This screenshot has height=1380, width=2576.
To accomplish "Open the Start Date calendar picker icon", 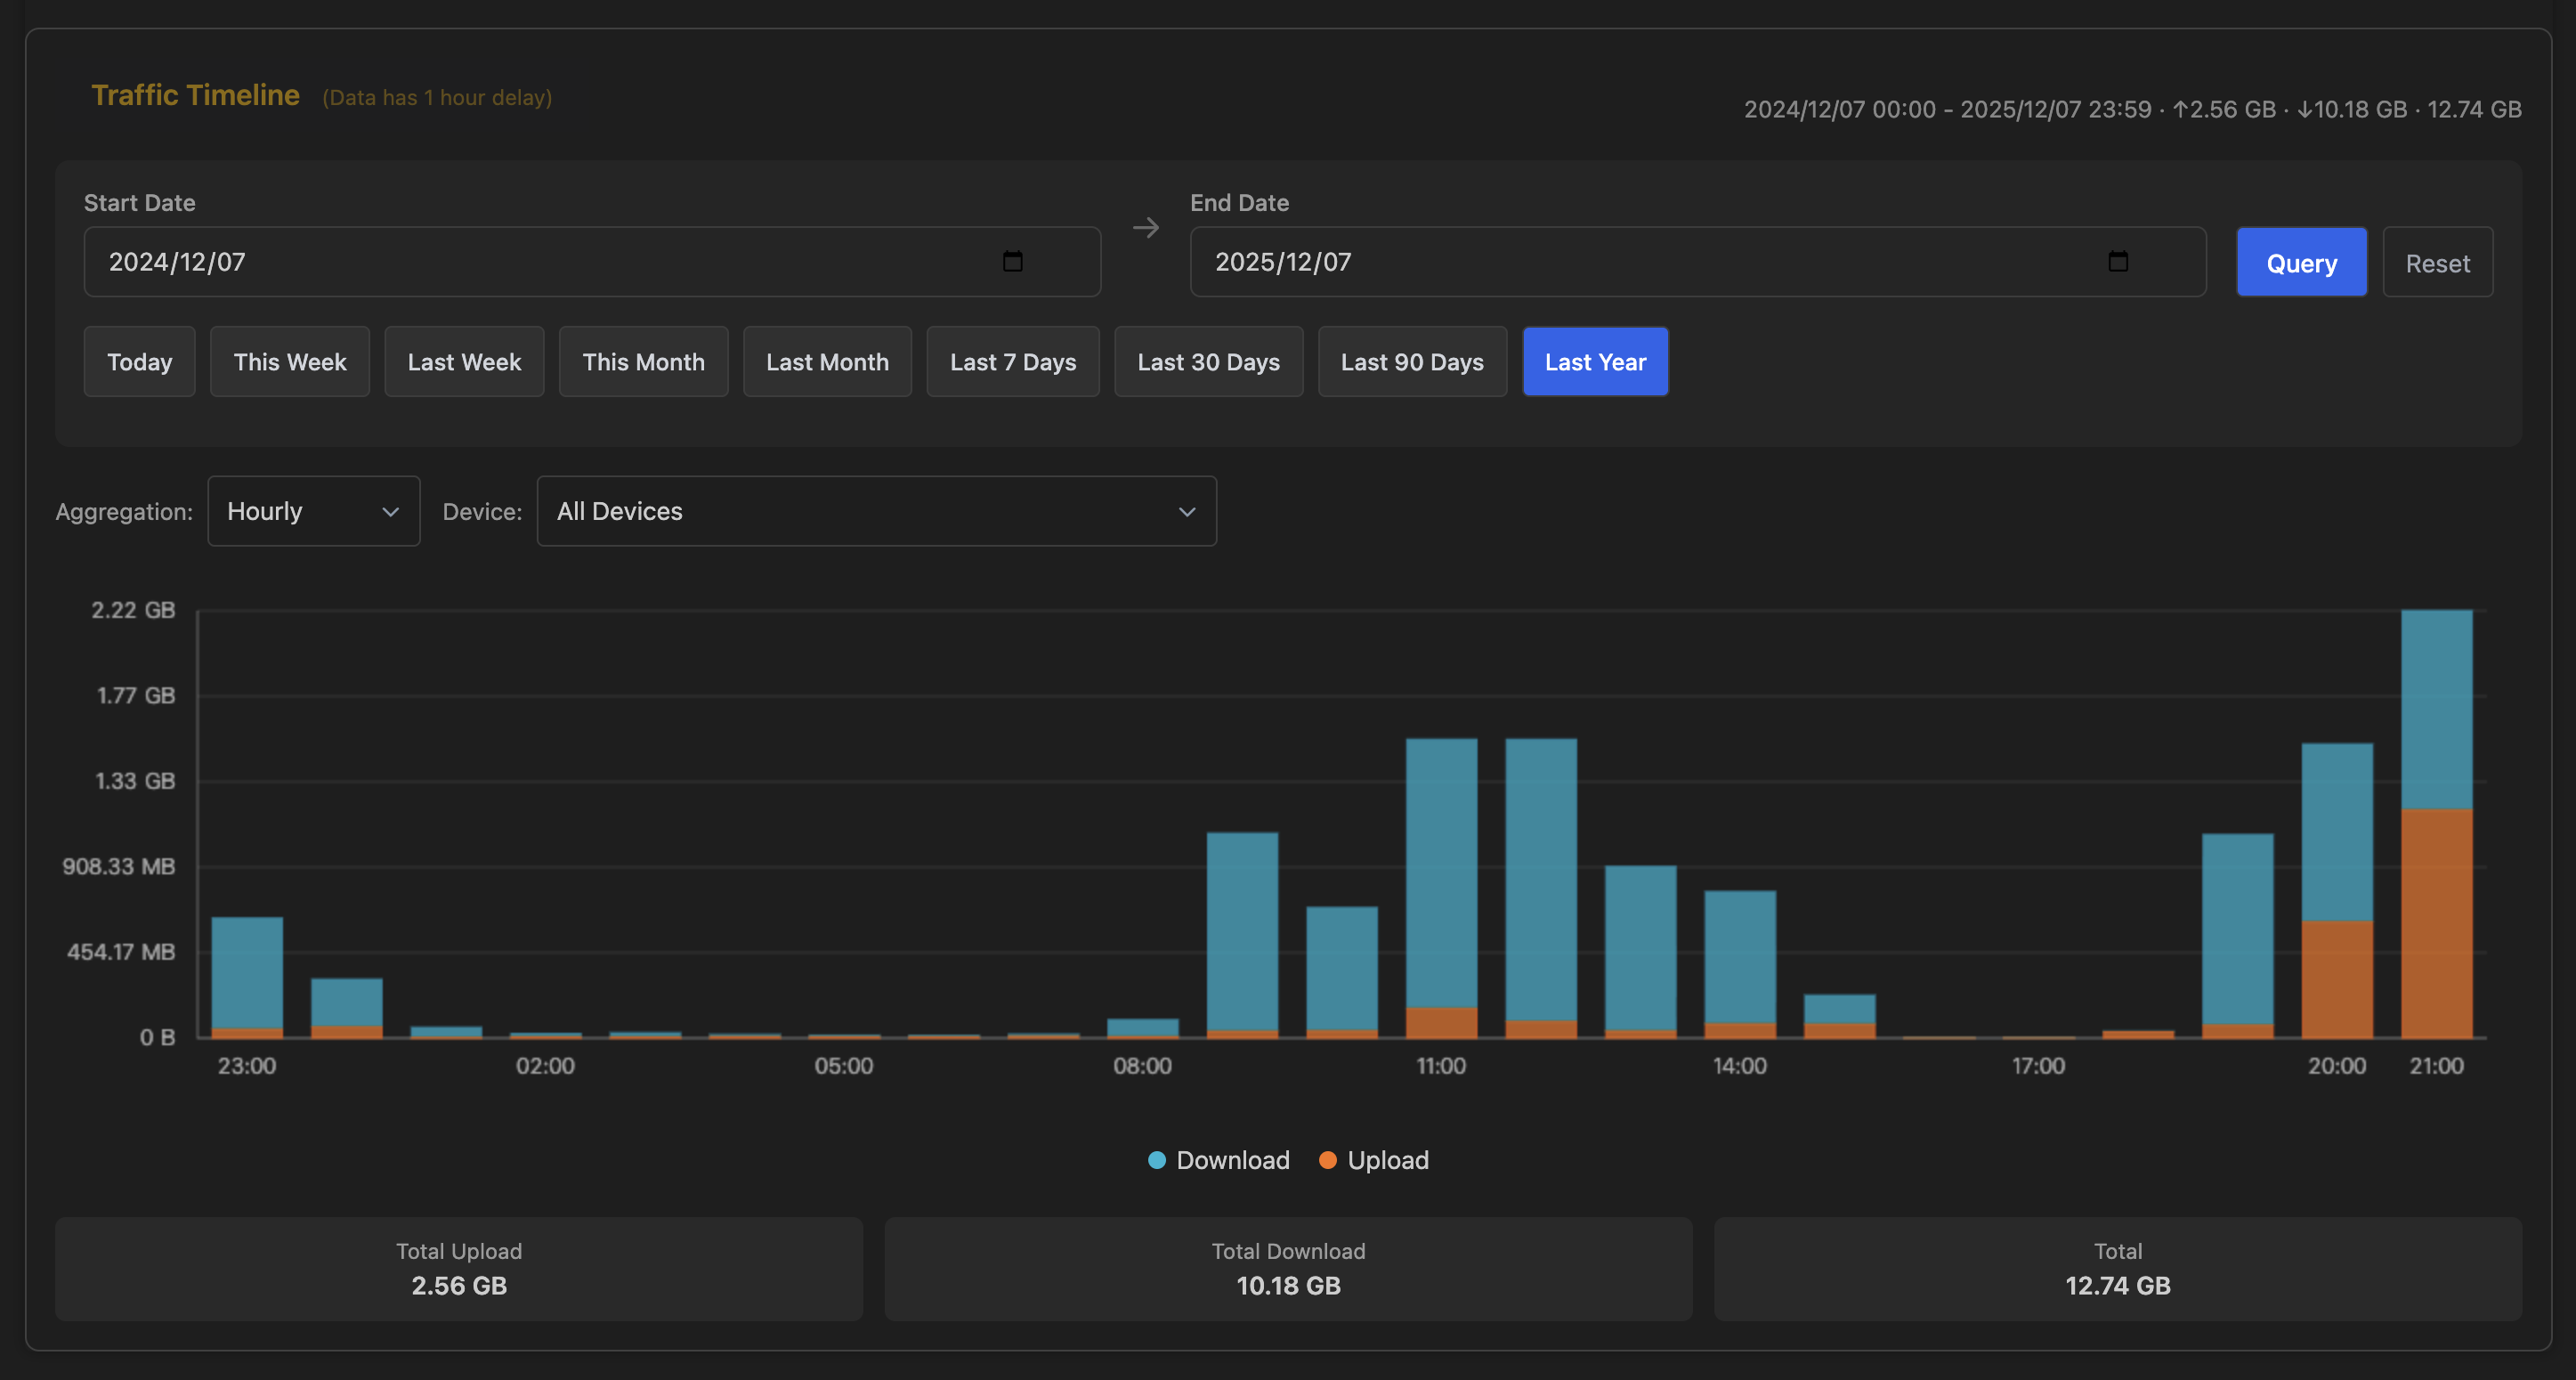I will 1013,261.
